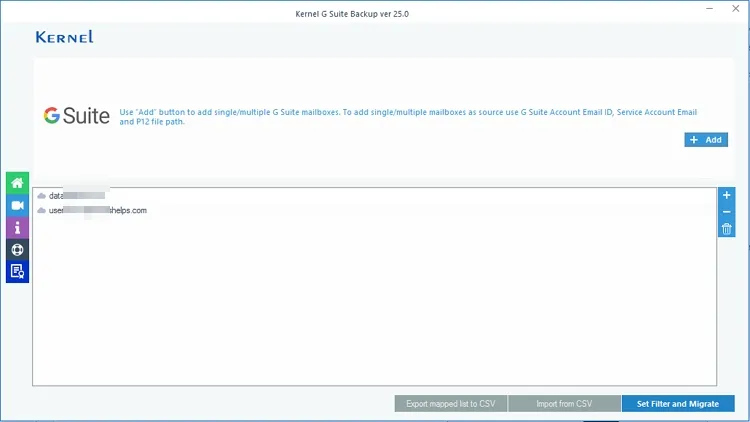Select the mailbox row ending in 'helps.com'
750x422 pixels.
(x=375, y=211)
